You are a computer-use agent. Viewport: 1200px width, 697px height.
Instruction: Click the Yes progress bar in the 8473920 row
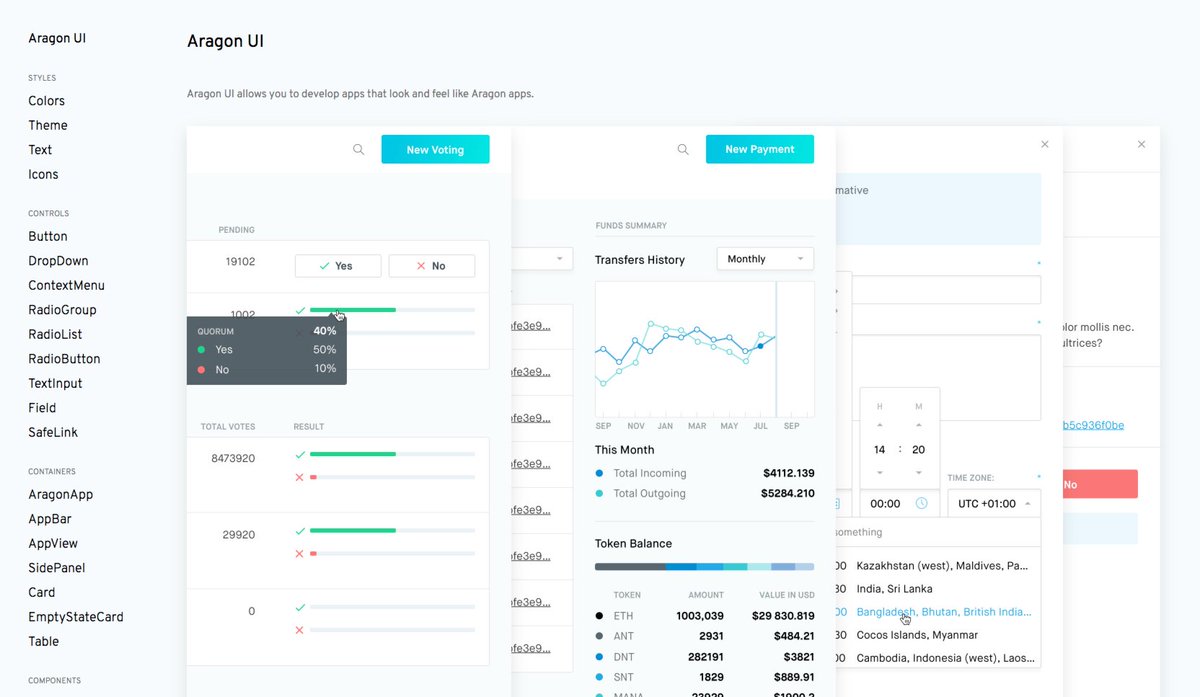click(x=392, y=454)
